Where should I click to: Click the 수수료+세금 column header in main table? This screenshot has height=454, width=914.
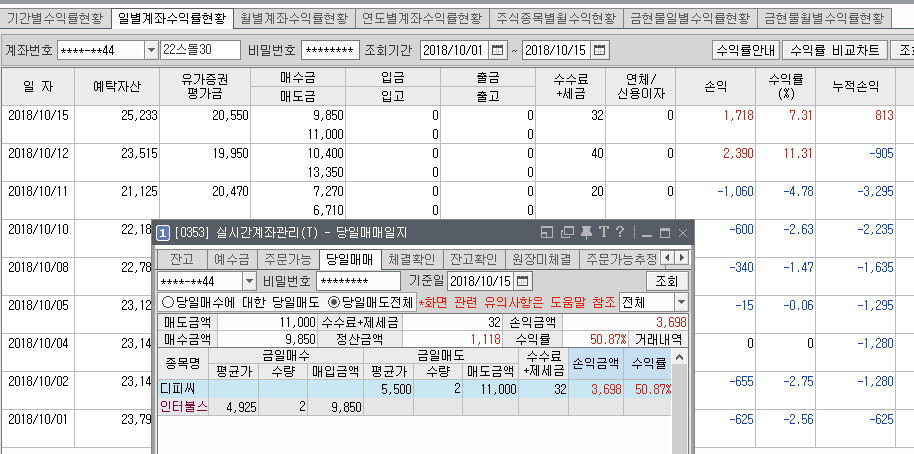click(570, 86)
